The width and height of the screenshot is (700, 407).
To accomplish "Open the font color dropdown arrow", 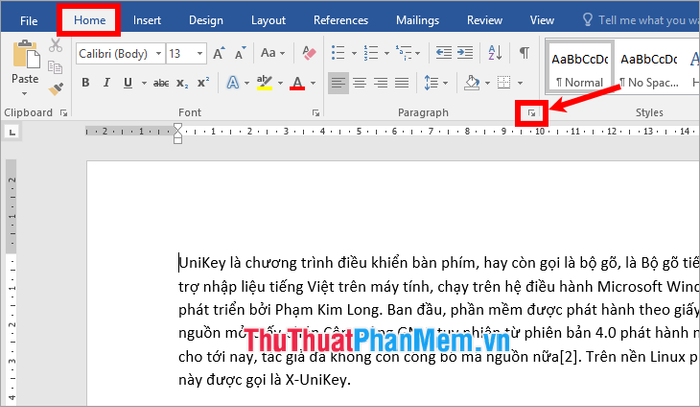I will tap(313, 83).
